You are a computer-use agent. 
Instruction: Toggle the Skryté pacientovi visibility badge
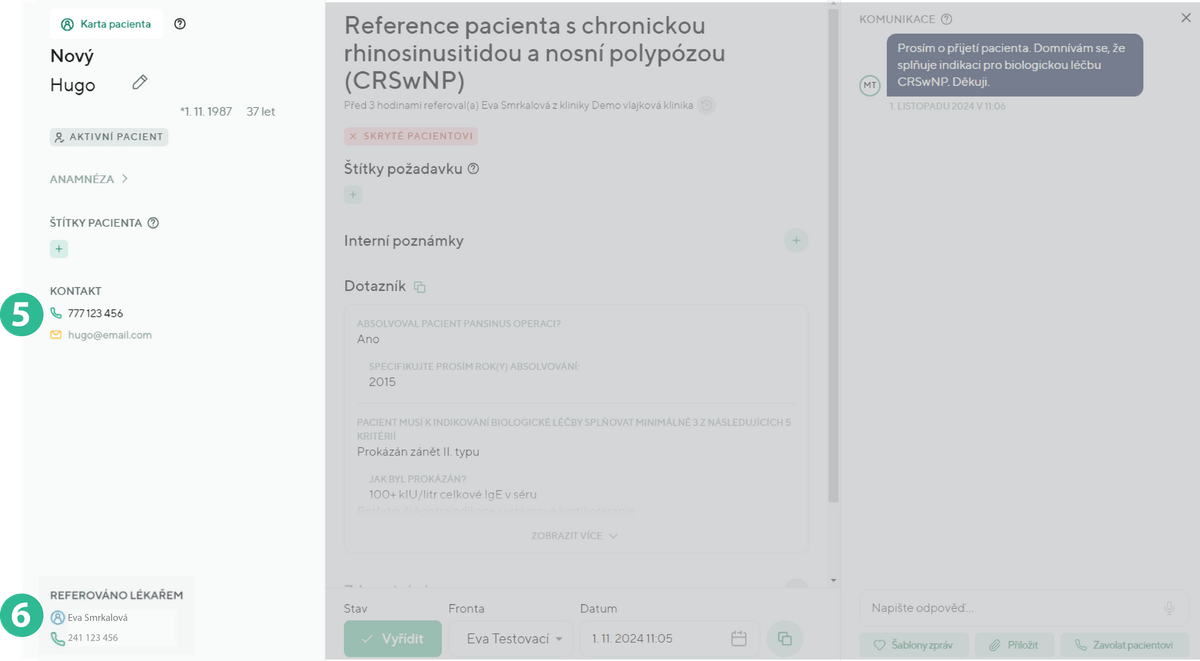[x=411, y=136]
